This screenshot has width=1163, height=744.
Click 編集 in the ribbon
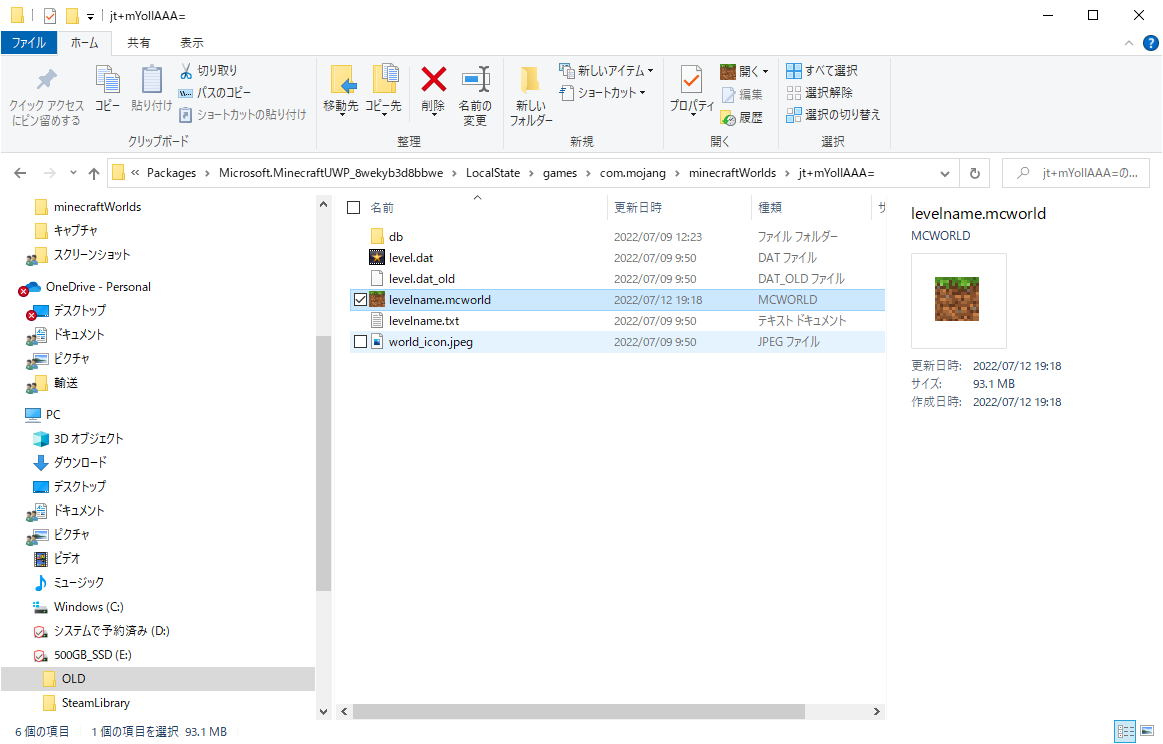742,94
